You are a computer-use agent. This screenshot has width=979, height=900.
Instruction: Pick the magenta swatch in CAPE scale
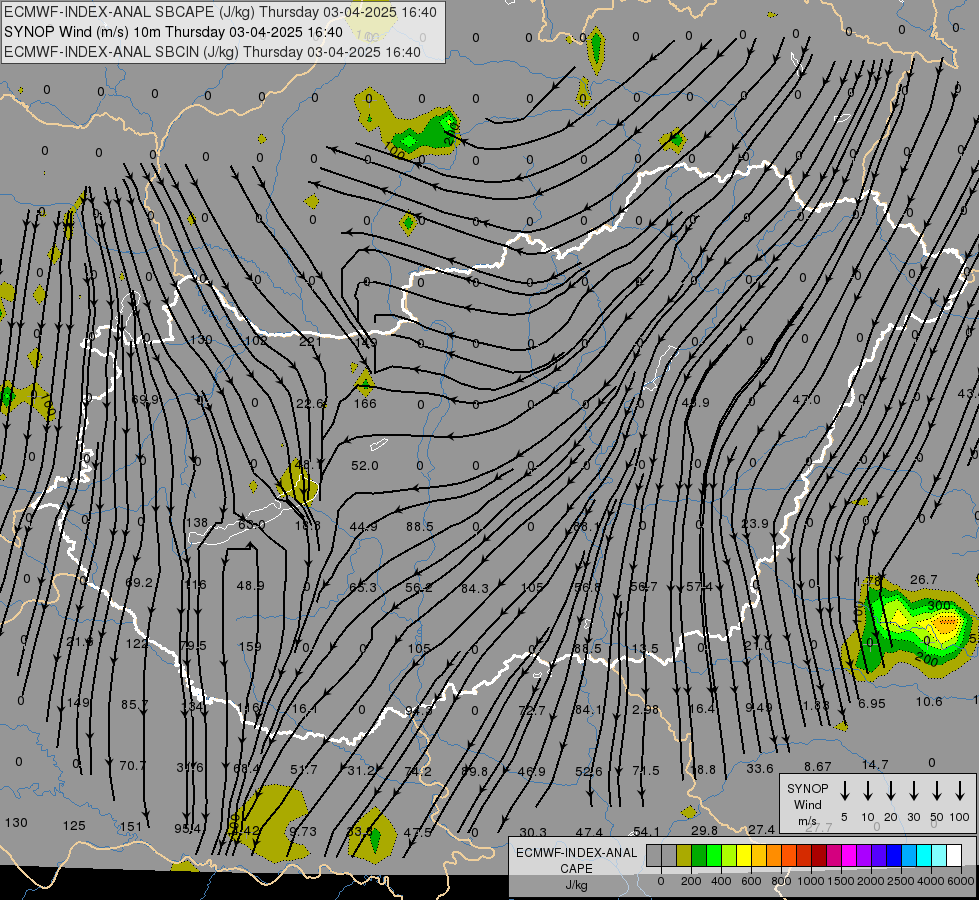pyautogui.click(x=849, y=856)
